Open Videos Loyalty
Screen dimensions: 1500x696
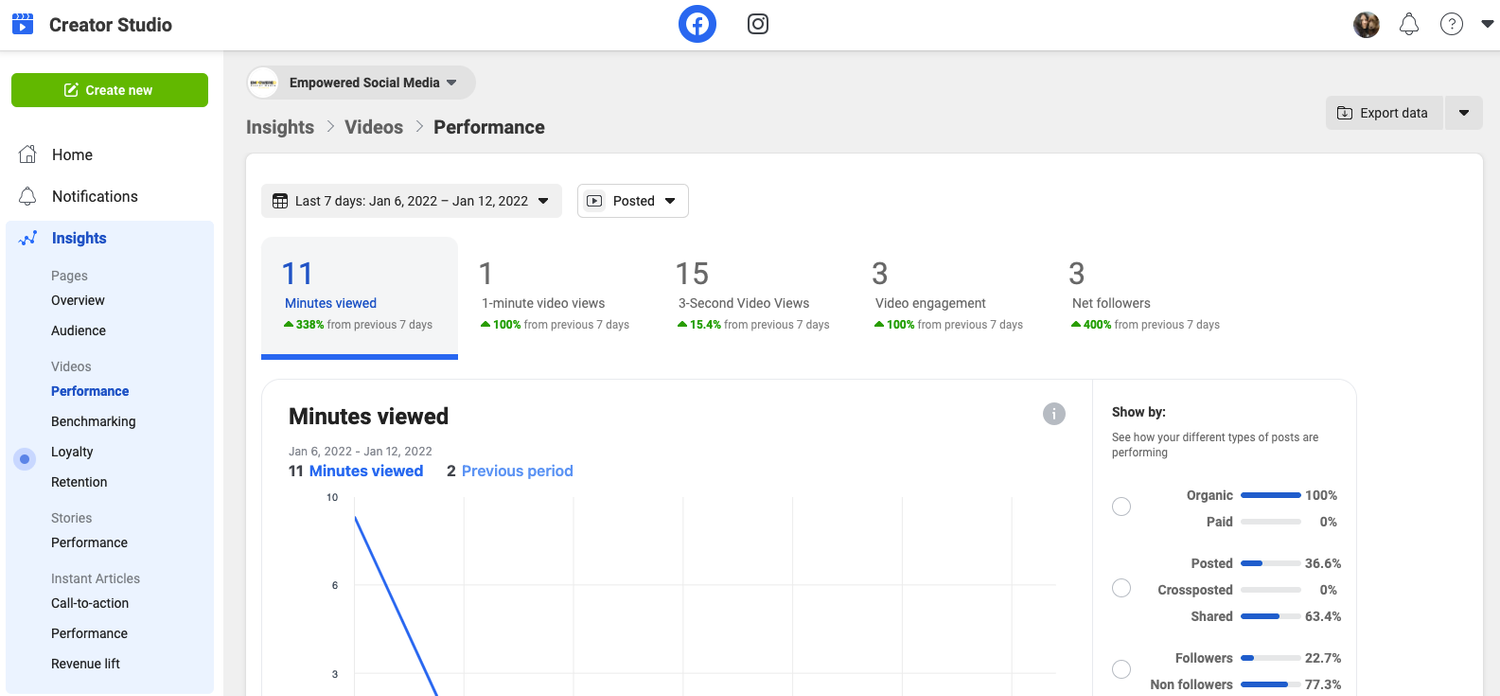[x=72, y=452]
